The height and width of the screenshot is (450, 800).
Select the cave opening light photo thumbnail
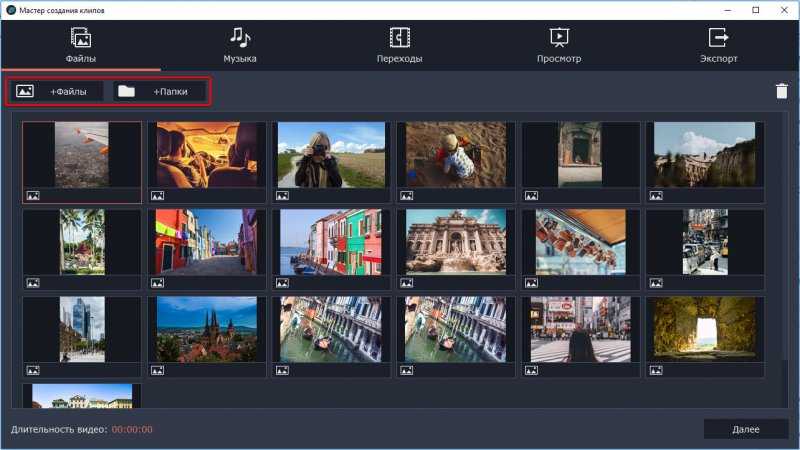click(x=705, y=330)
